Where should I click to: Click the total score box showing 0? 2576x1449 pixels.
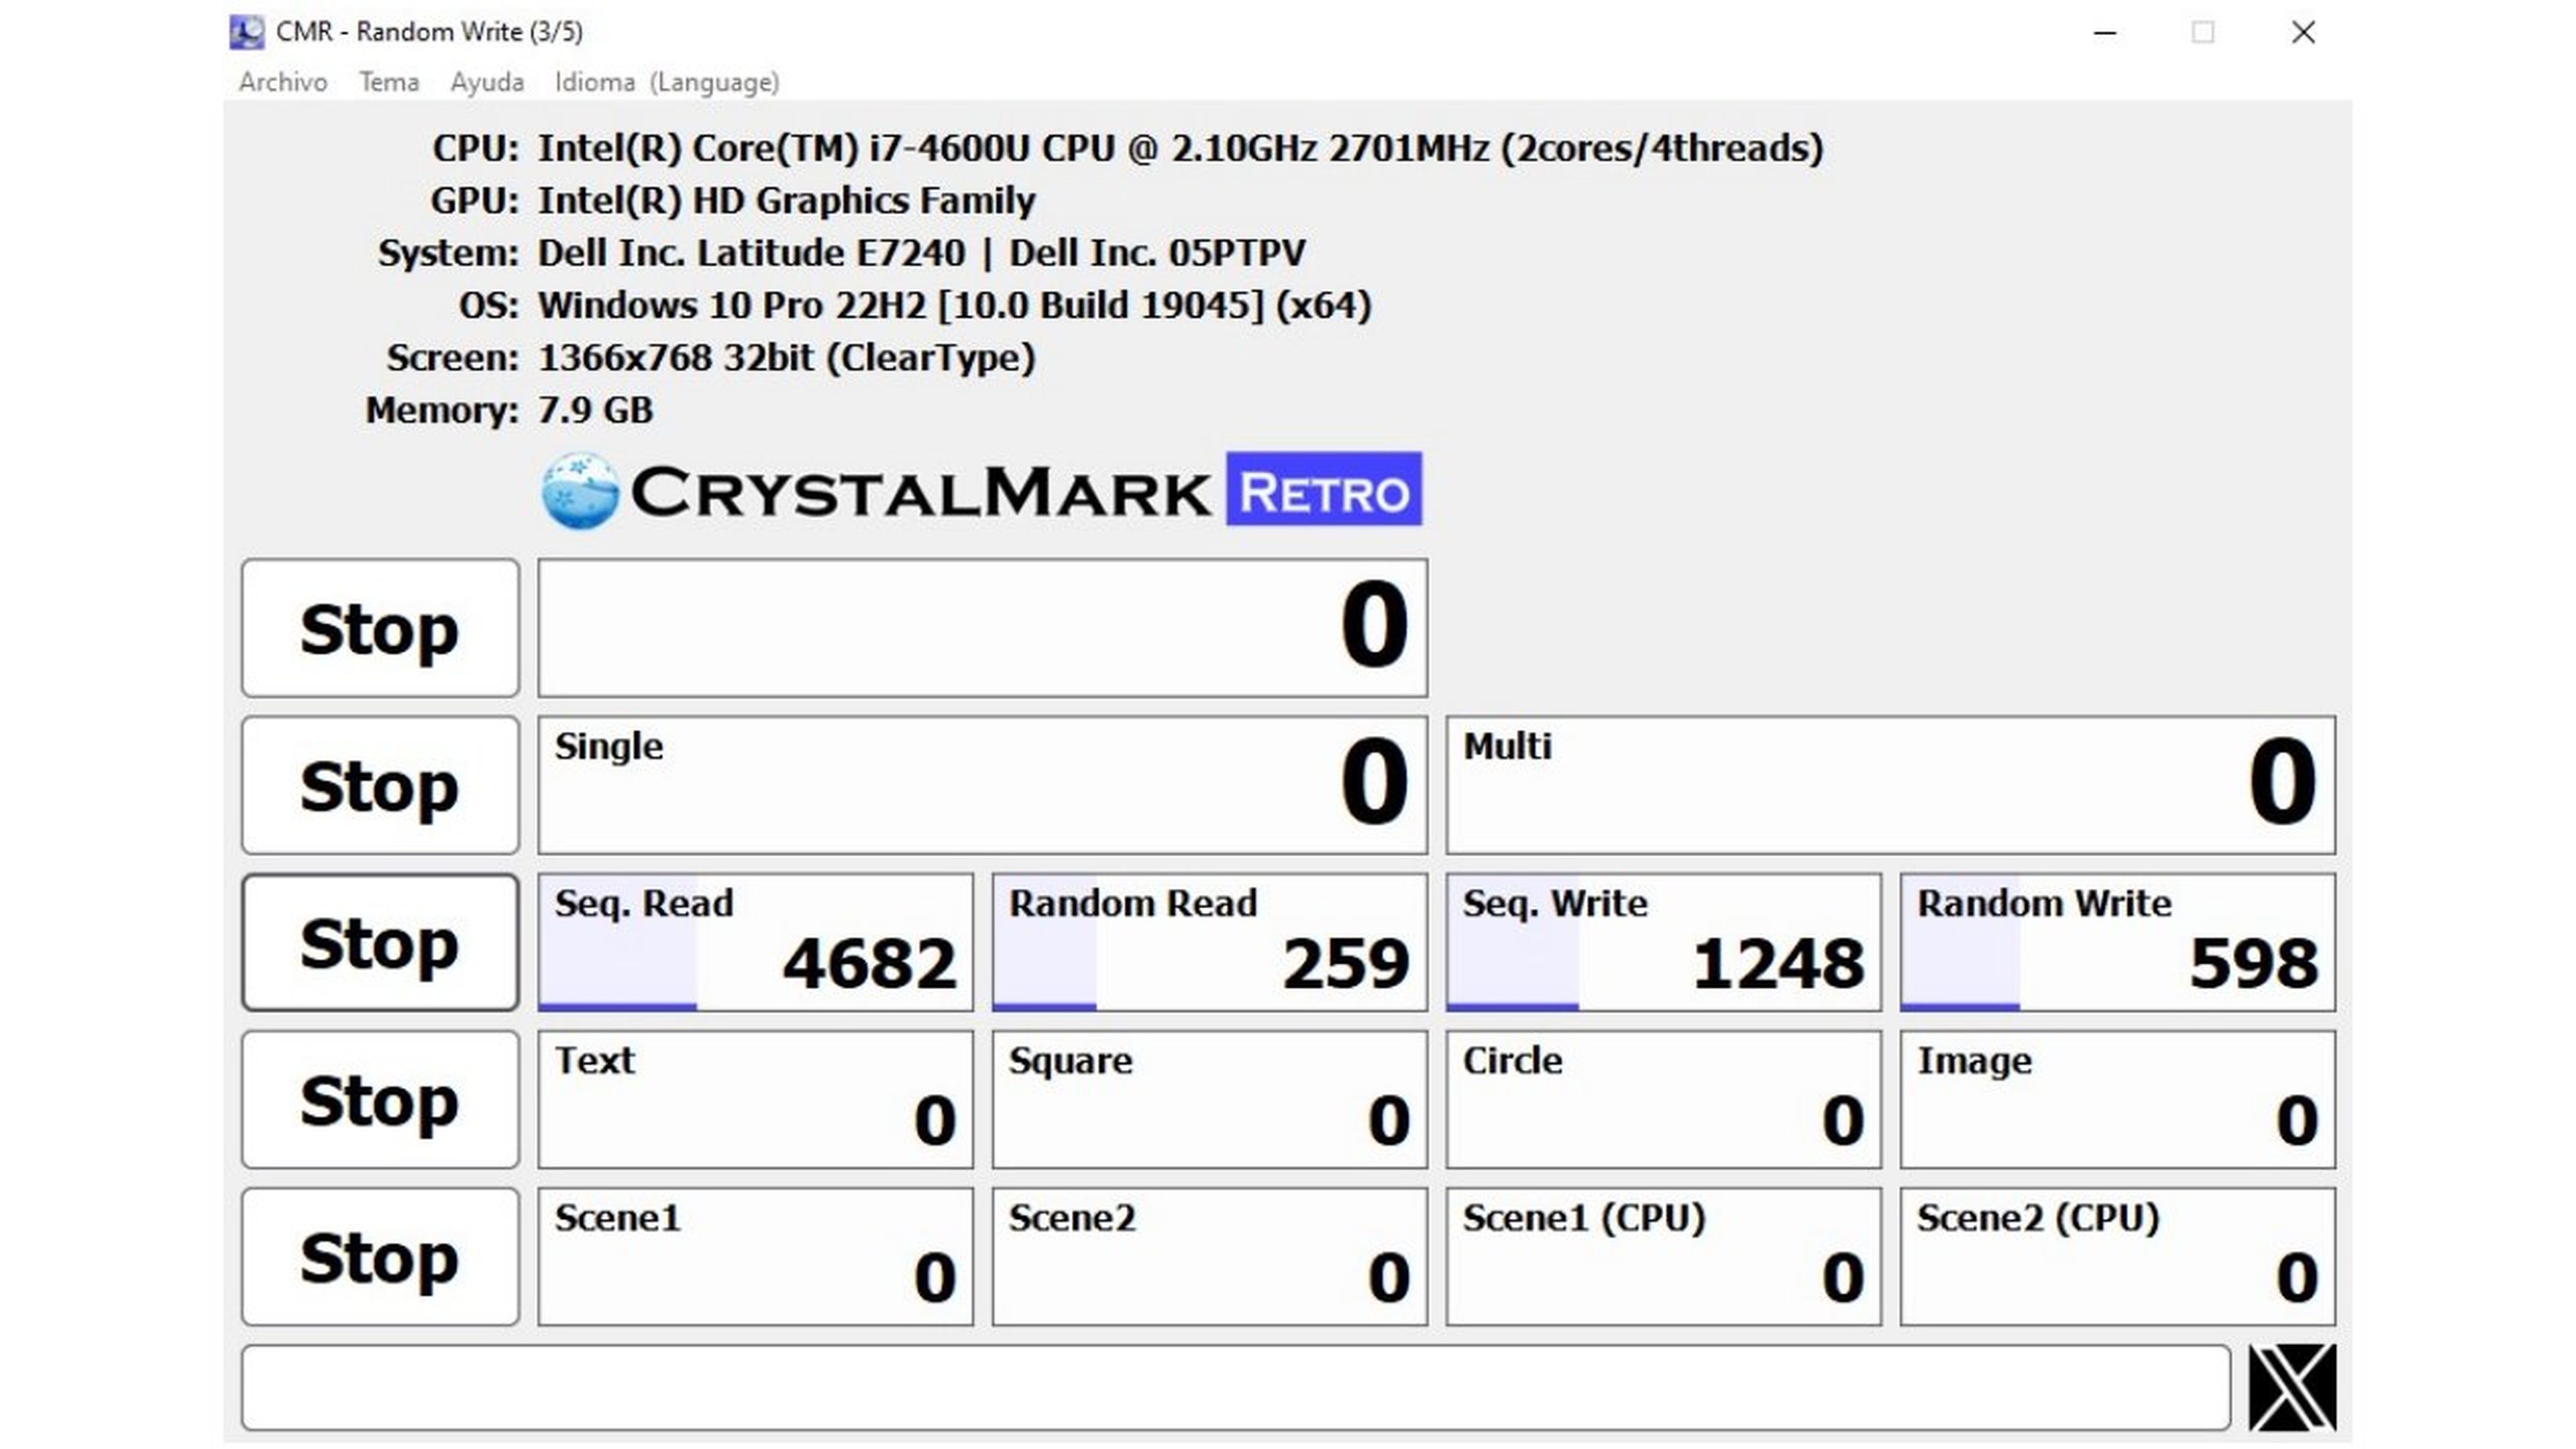point(983,628)
